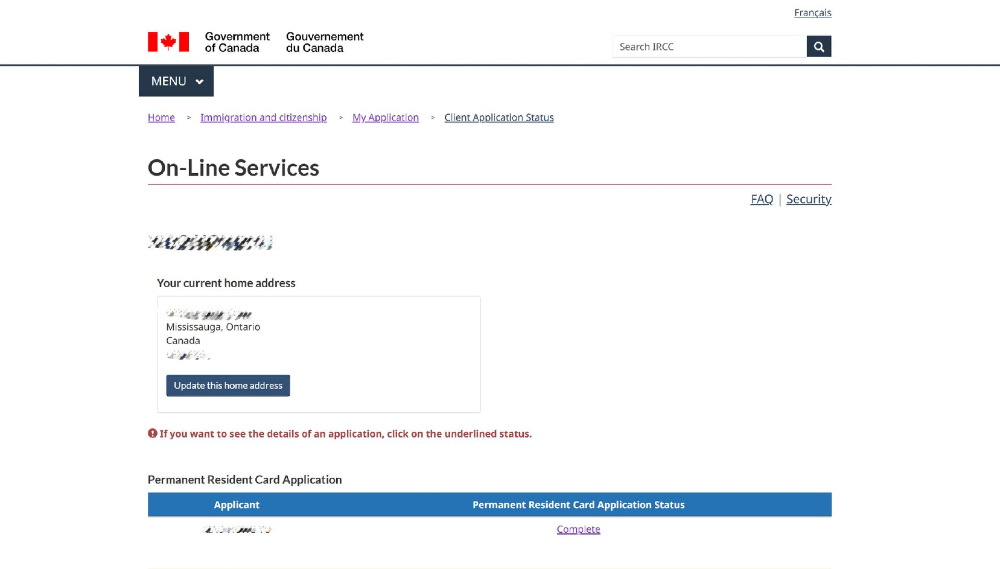Click the Permanent Resident Card Application heading
This screenshot has width=1000, height=569.
click(x=245, y=480)
